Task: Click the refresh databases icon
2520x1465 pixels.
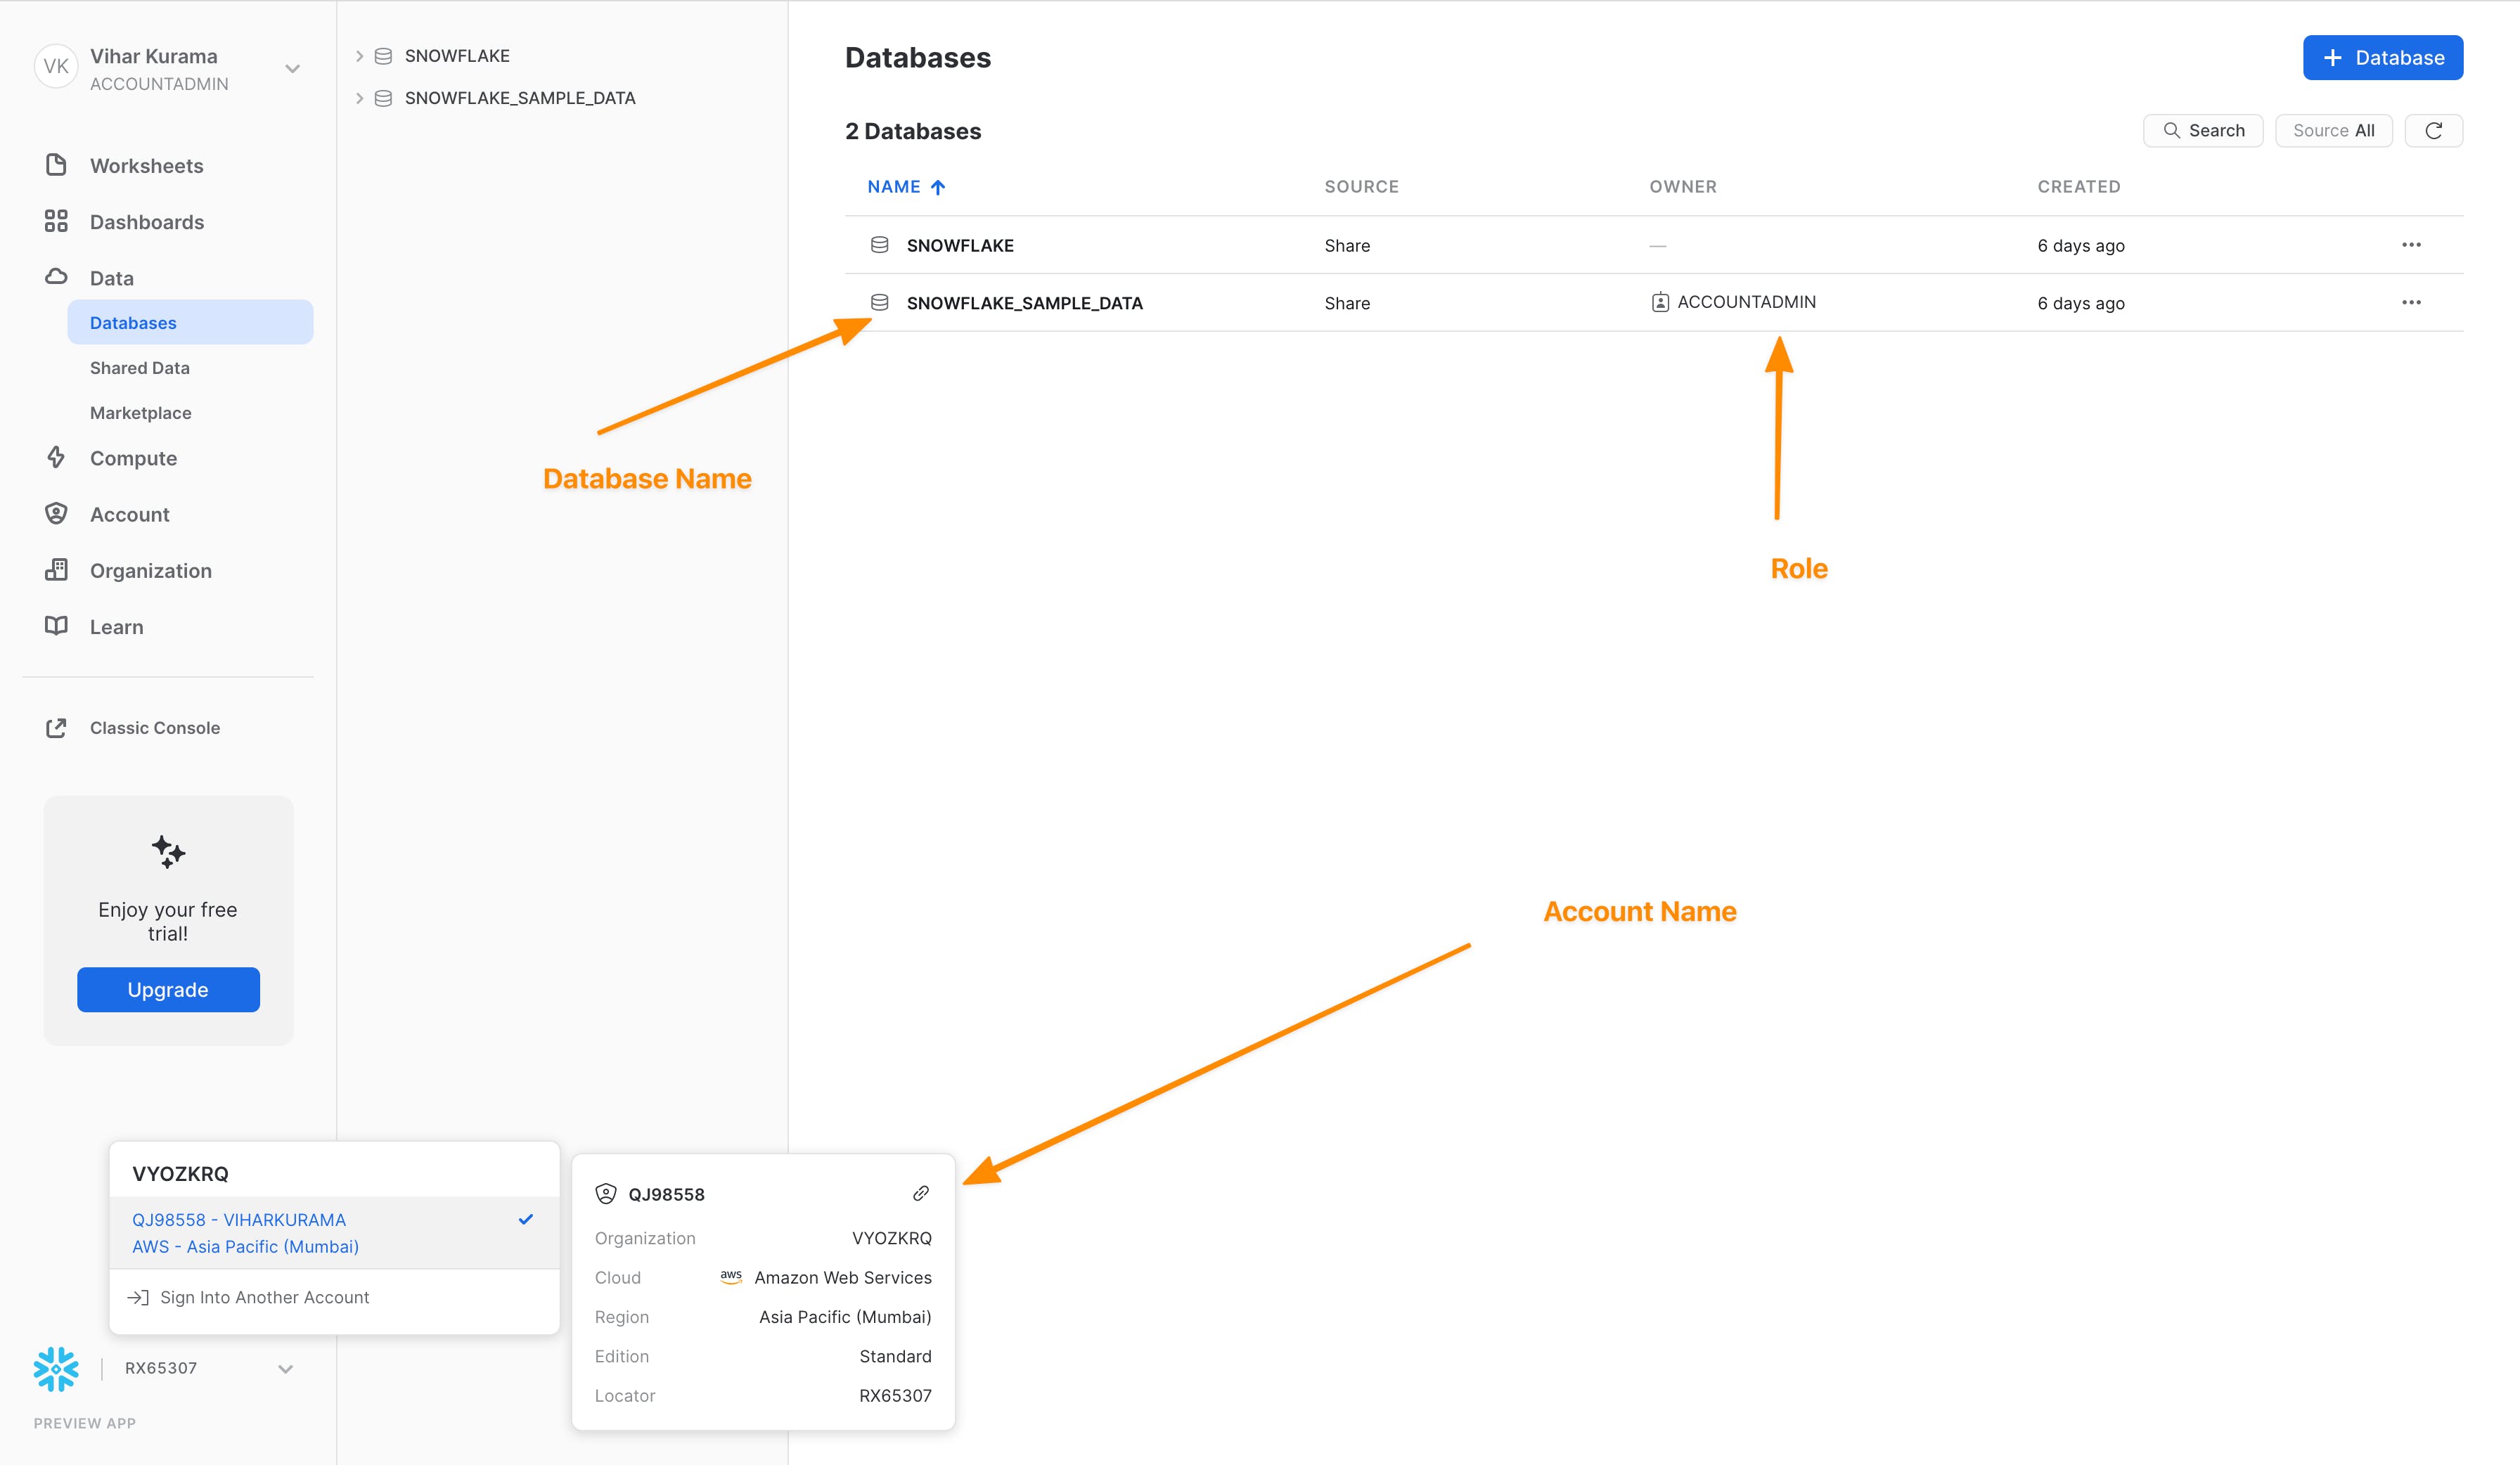Action: (x=2433, y=131)
